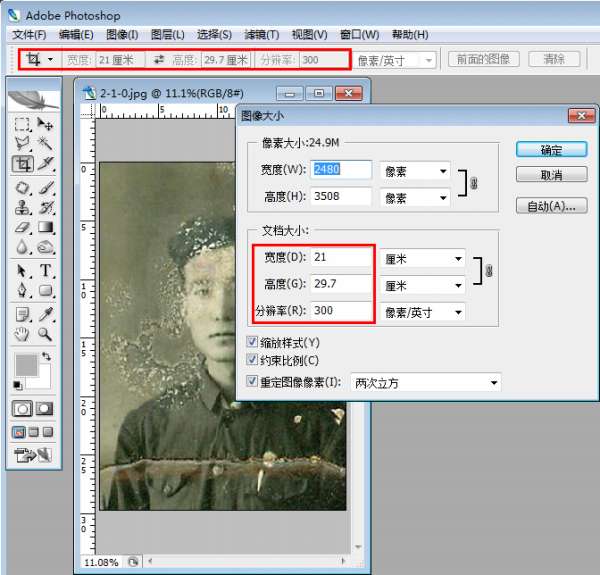Image resolution: width=600 pixels, height=575 pixels.
Task: Select the Hand tool
Action: (22, 334)
